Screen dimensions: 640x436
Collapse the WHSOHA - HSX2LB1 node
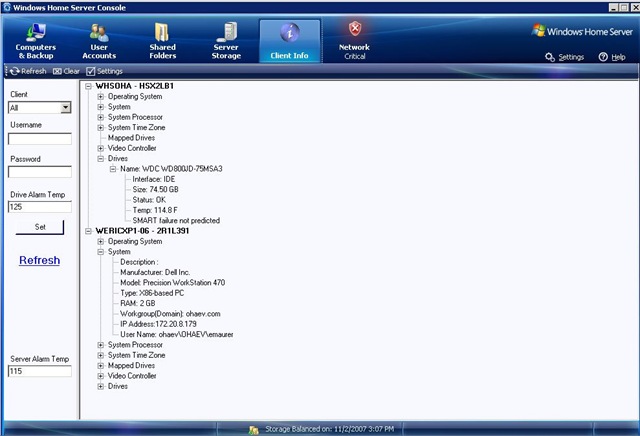tap(88, 86)
